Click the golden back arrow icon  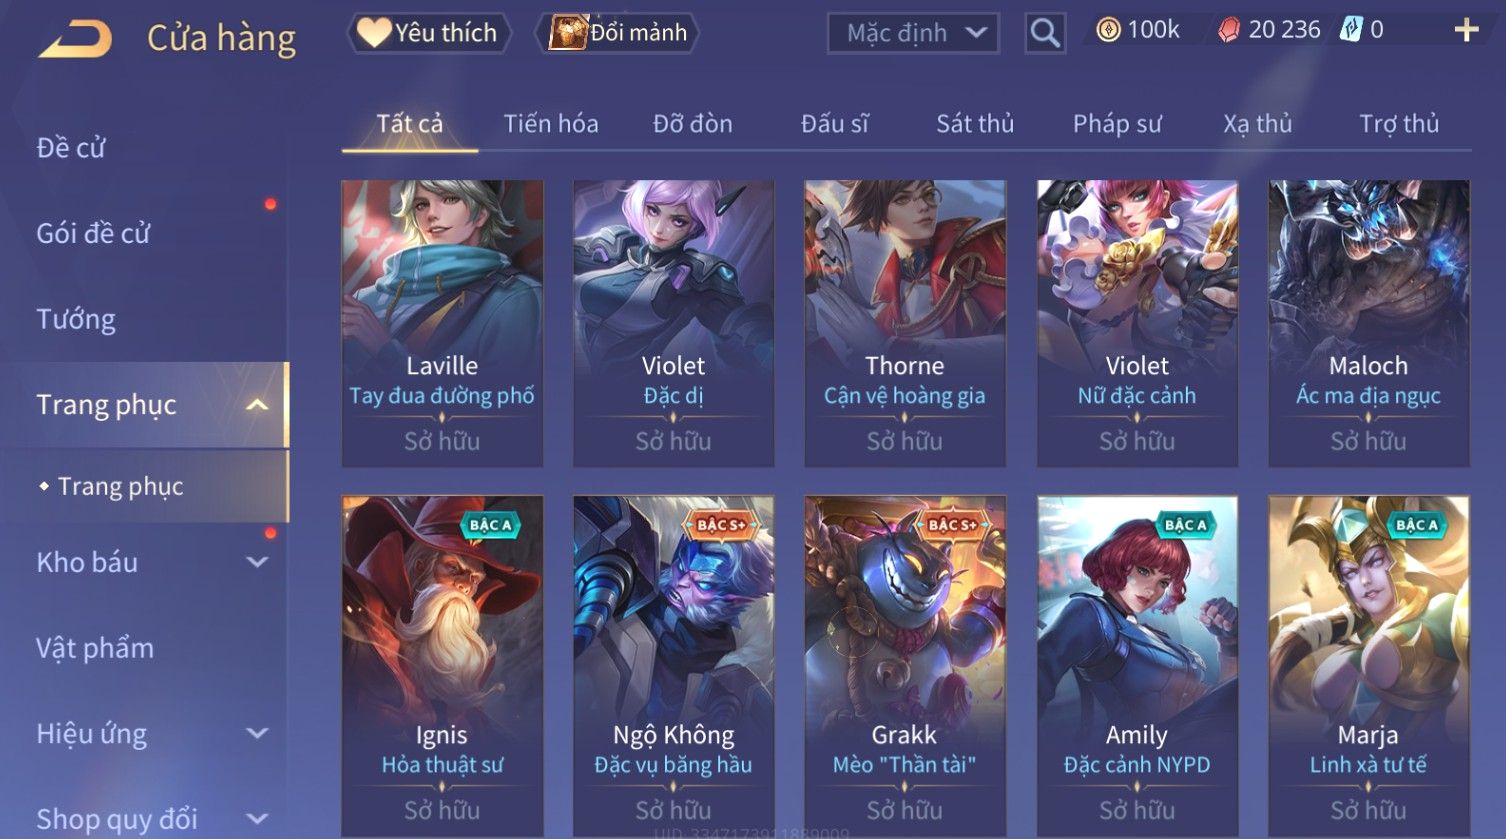coord(75,40)
